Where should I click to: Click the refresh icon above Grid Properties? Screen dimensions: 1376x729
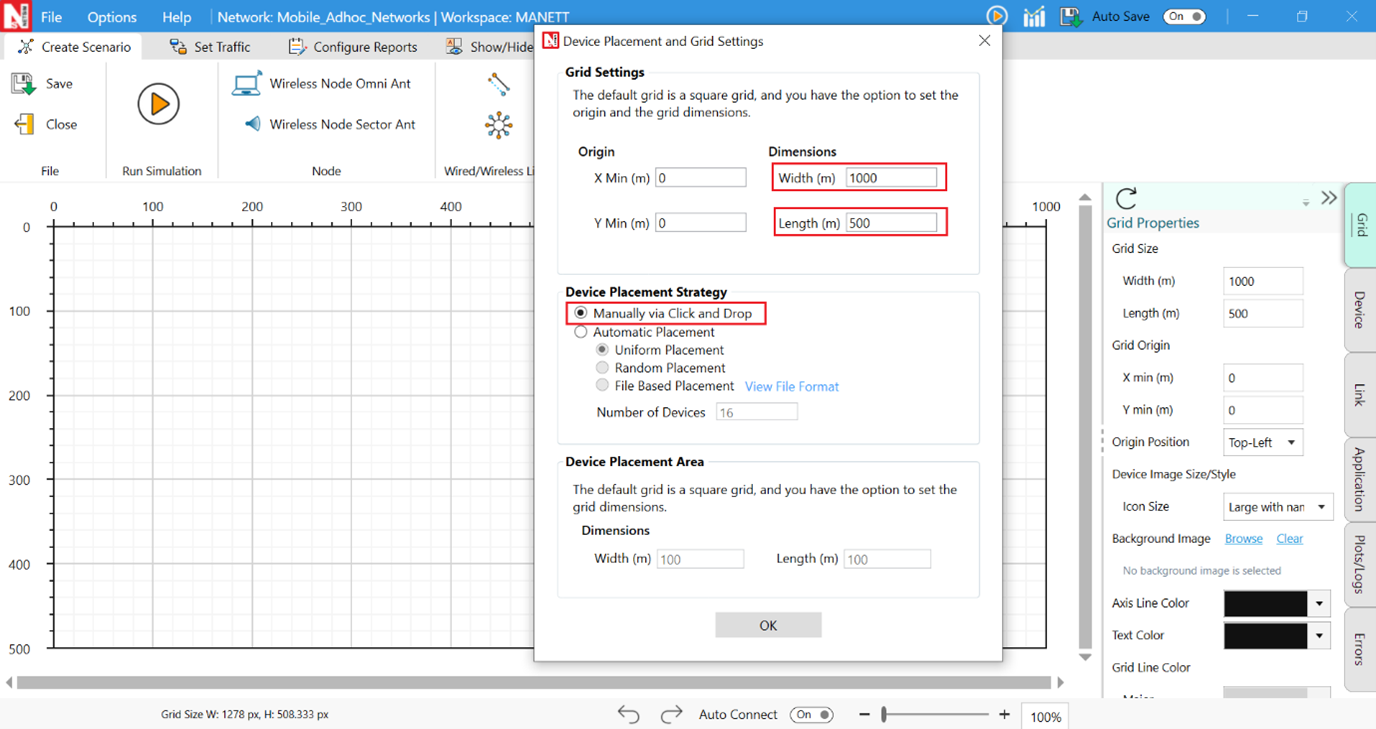click(x=1126, y=198)
